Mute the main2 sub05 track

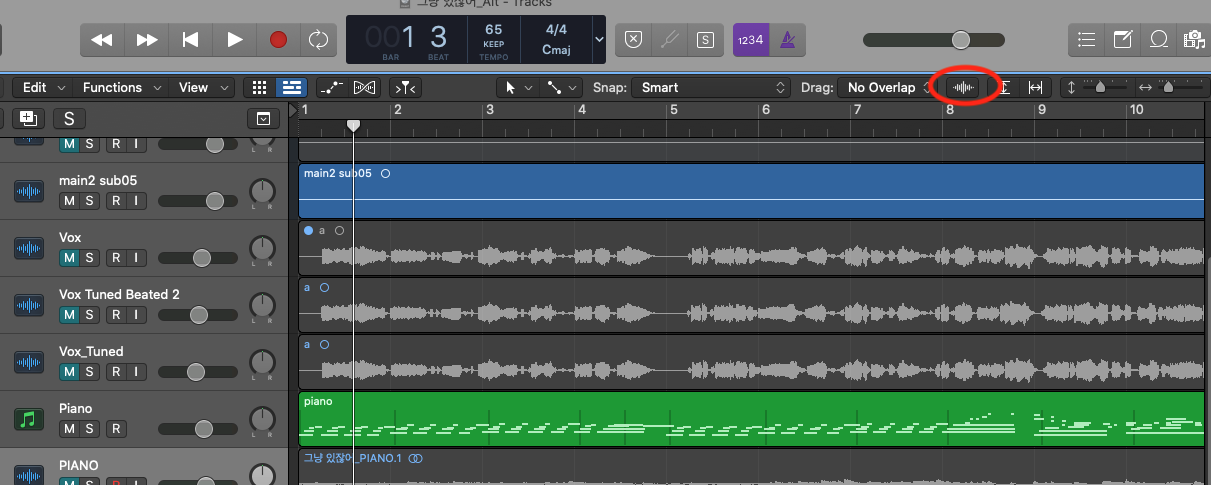(70, 201)
